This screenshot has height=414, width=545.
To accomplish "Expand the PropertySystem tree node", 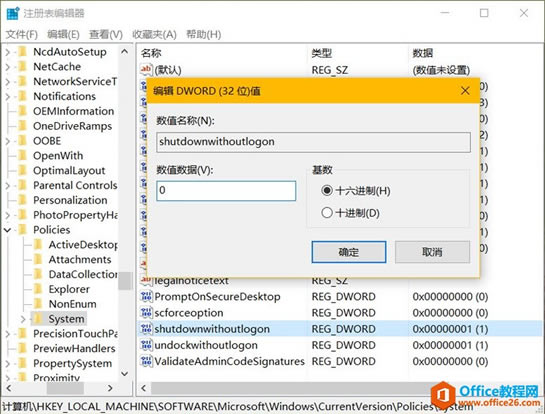I will click(x=8, y=363).
